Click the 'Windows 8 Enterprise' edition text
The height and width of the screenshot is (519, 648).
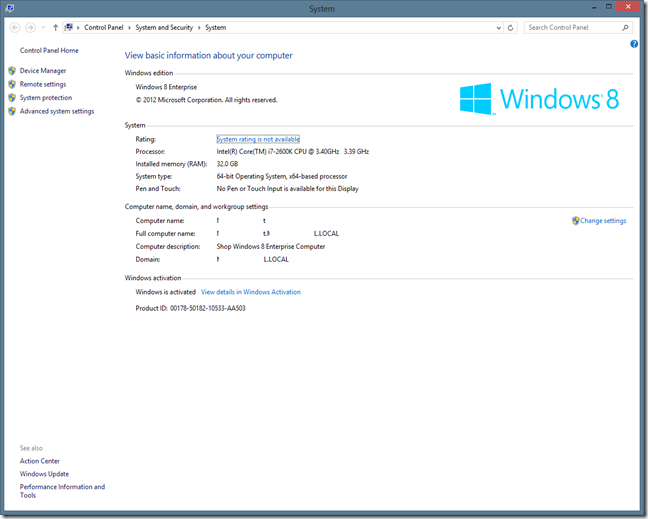coord(166,87)
